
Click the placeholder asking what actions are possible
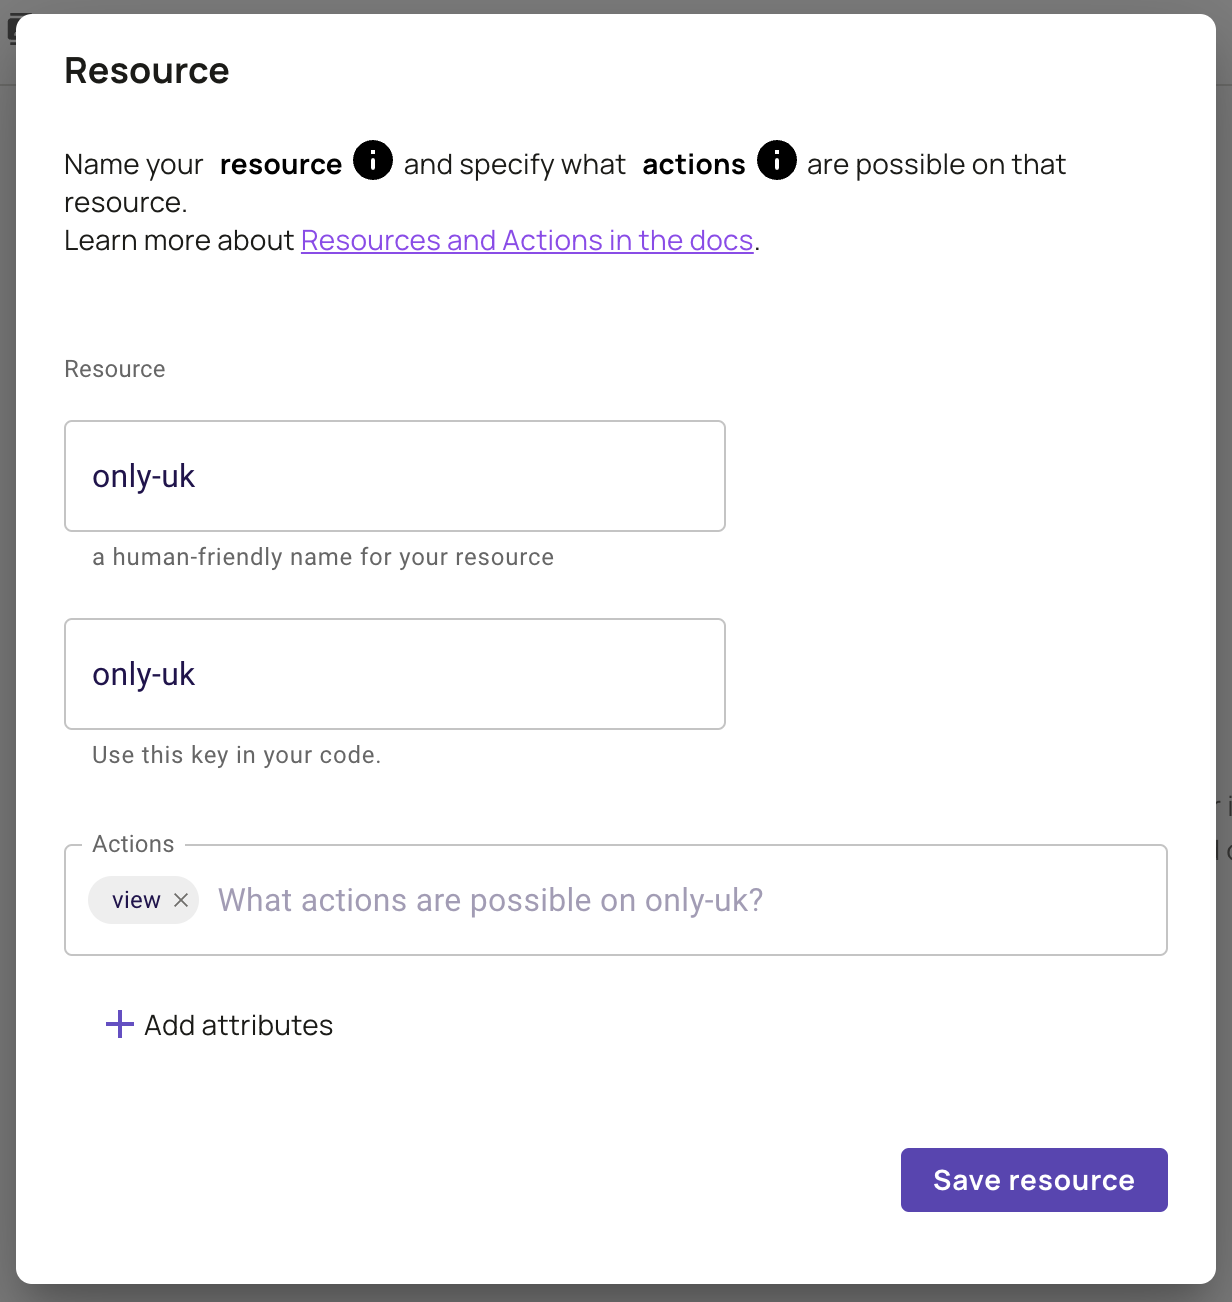coord(489,900)
